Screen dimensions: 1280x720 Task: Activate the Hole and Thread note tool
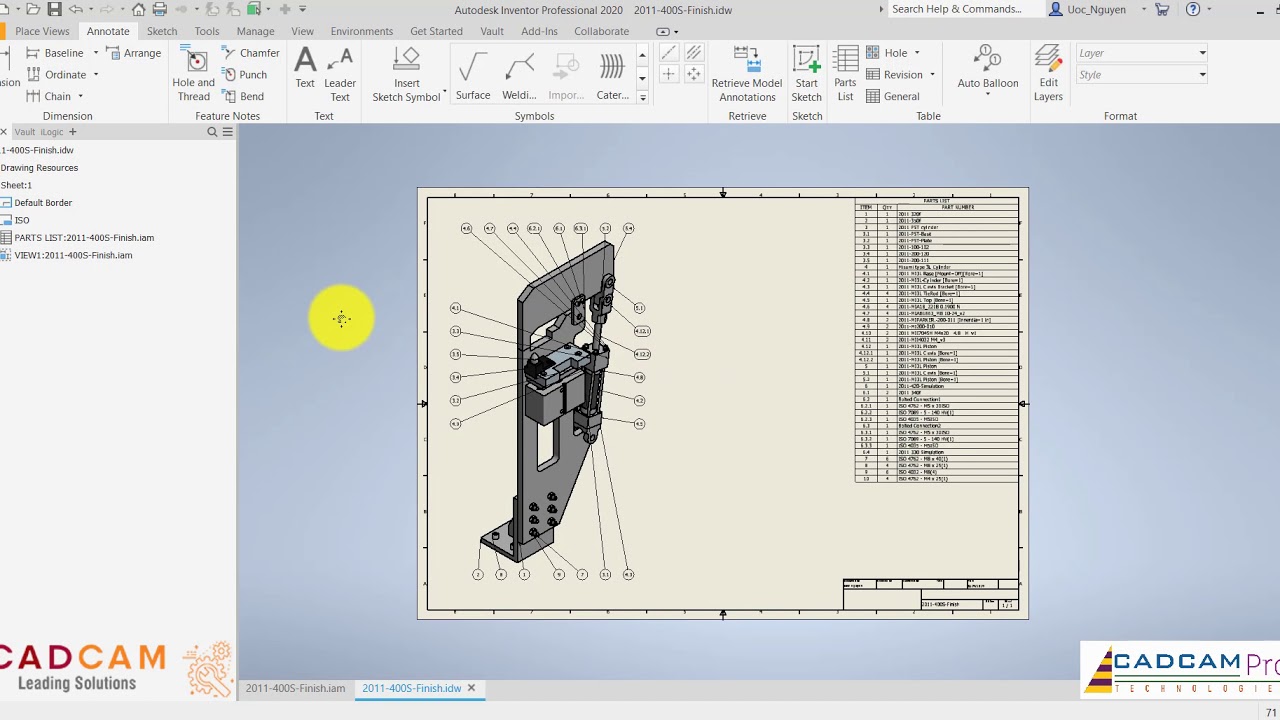pos(193,74)
